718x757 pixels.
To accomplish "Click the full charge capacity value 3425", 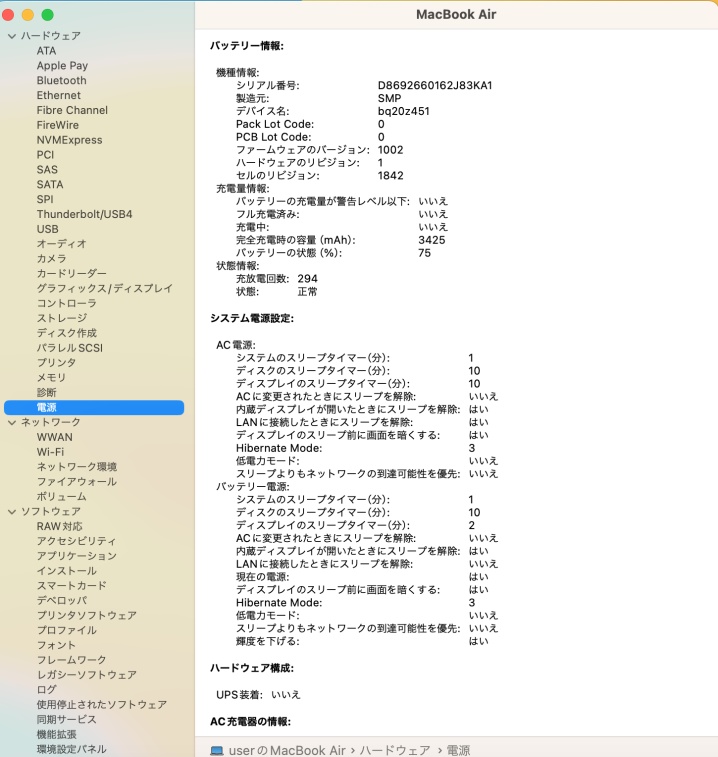I will (432, 240).
